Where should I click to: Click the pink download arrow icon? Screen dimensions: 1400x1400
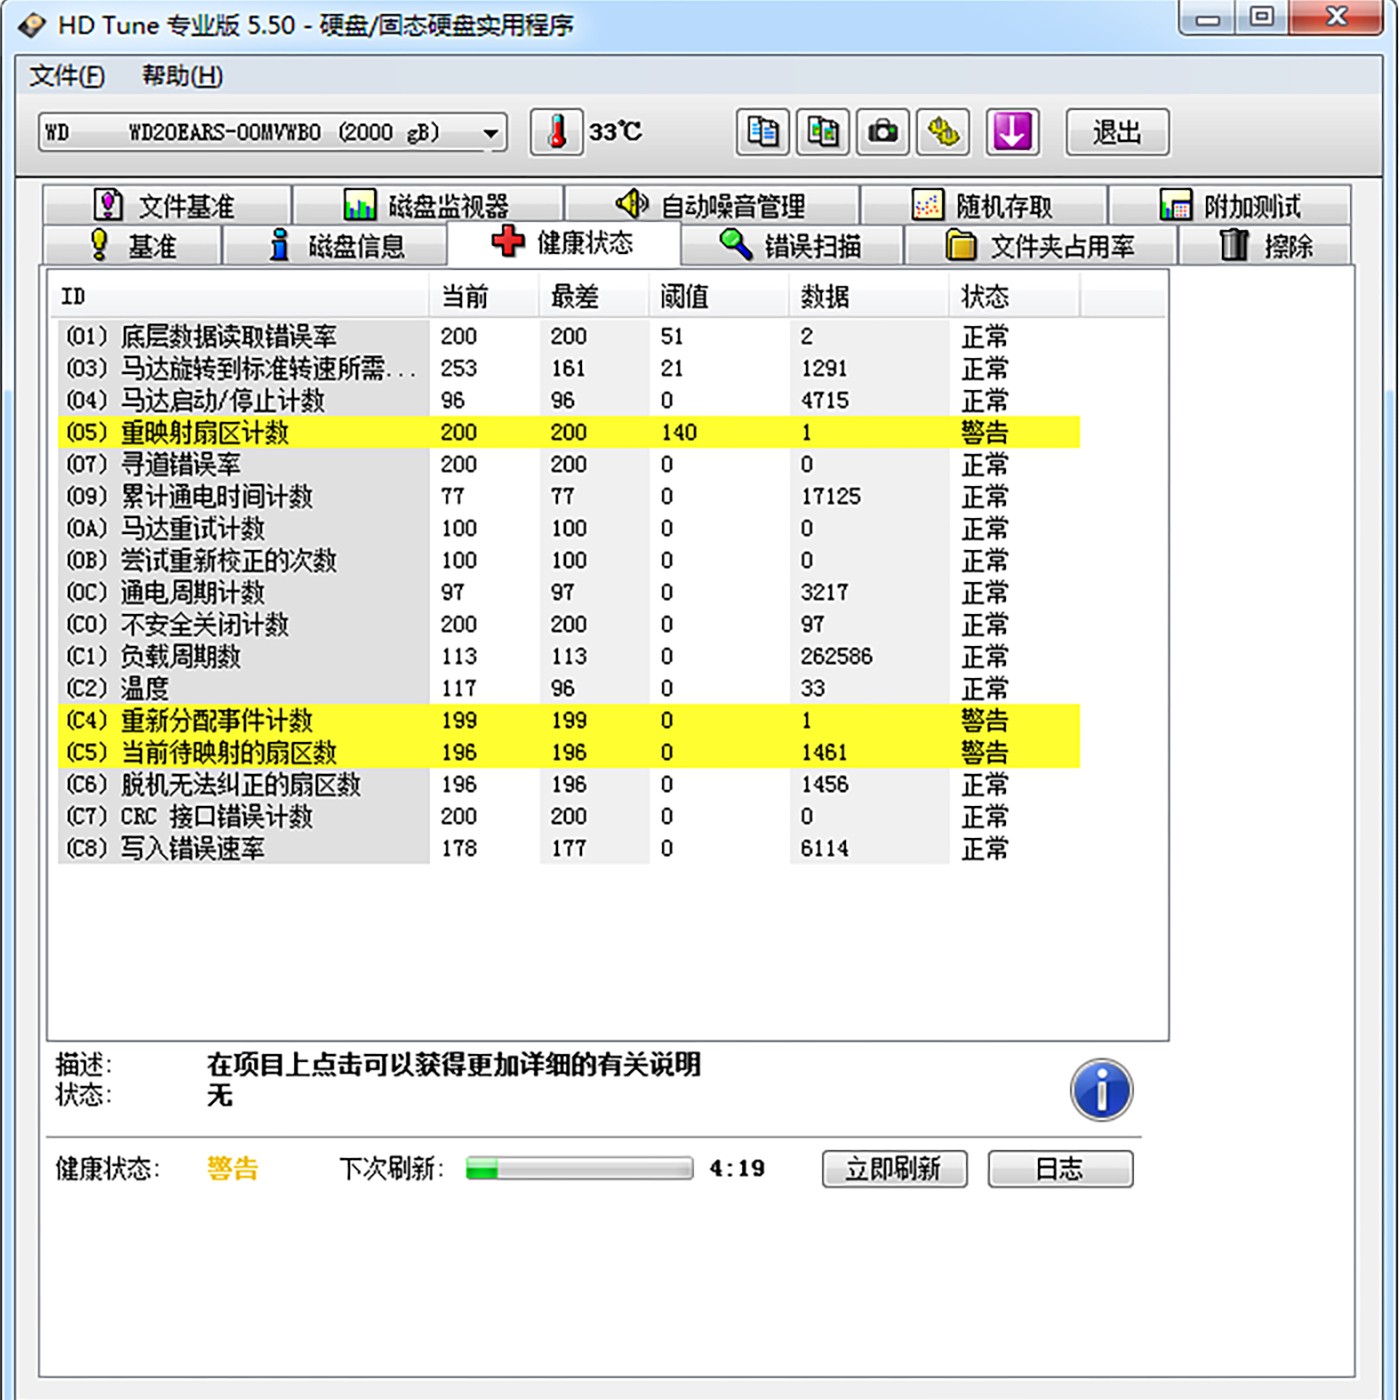1012,132
